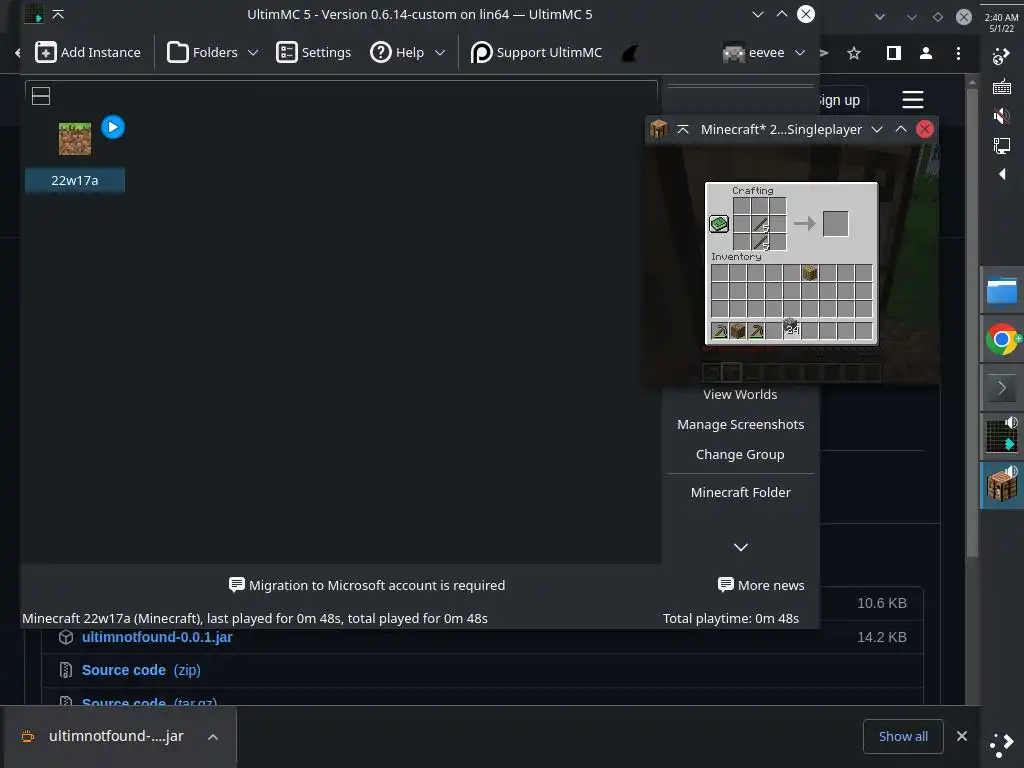Screen dimensions: 1024x768
Task: Open the virtual keyboard tray icon
Action: click(x=1001, y=86)
